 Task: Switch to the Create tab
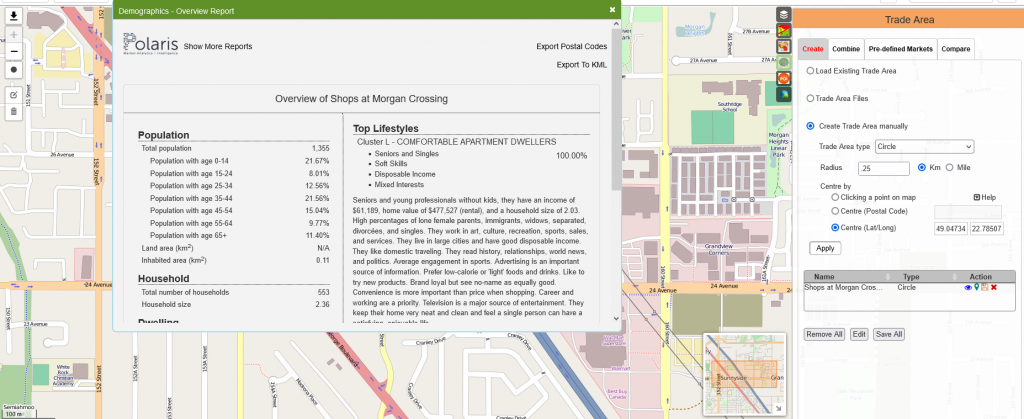[813, 49]
